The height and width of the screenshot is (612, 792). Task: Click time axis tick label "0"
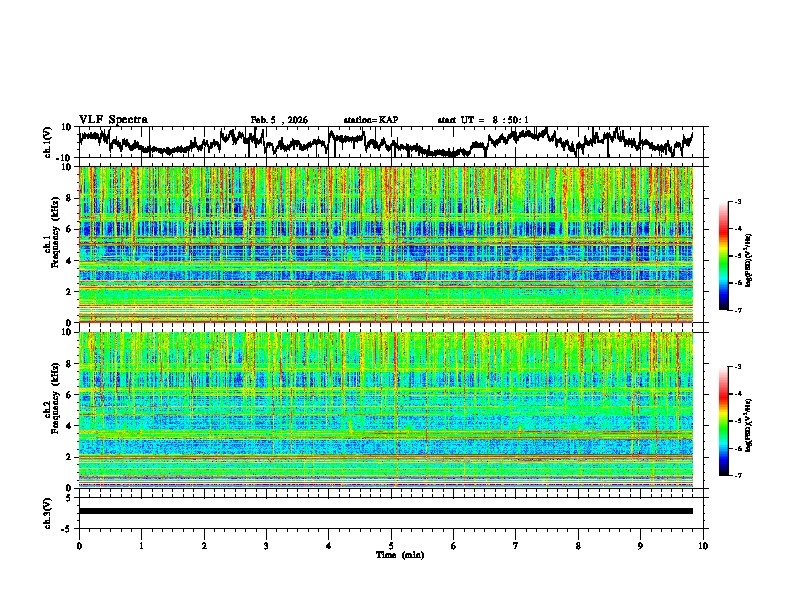pos(79,546)
